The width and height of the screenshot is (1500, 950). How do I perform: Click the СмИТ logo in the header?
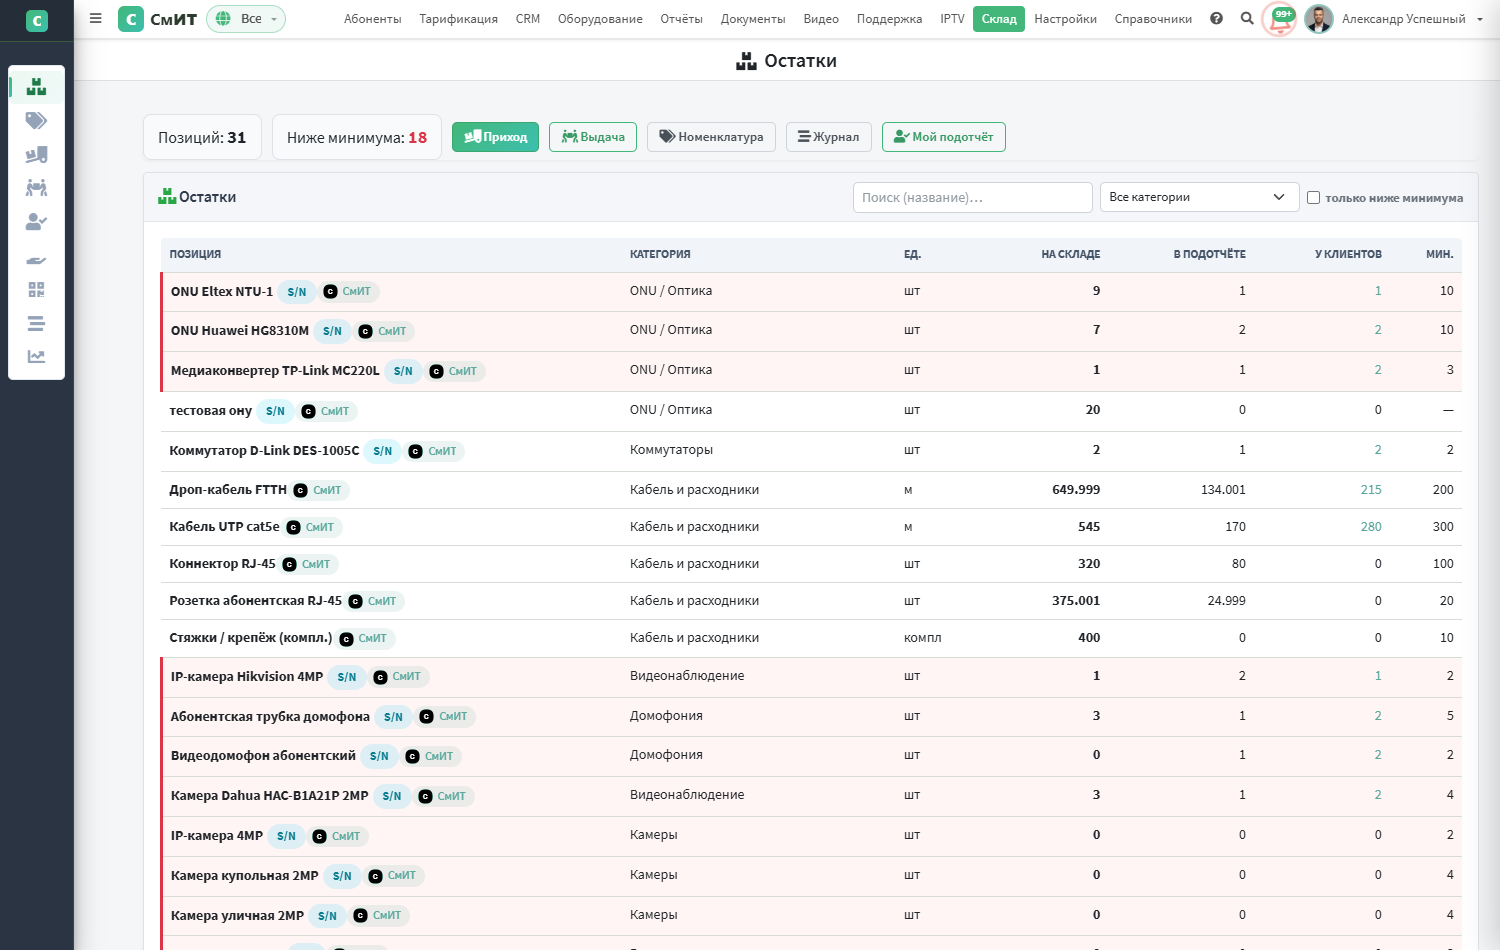coord(158,19)
